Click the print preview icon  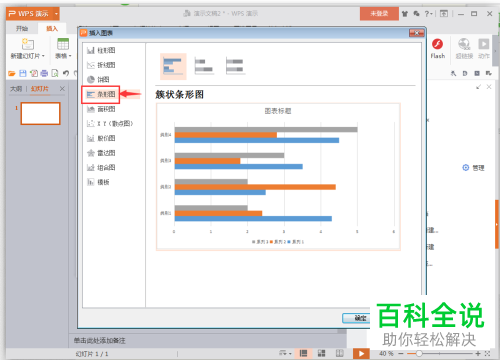pos(55,73)
